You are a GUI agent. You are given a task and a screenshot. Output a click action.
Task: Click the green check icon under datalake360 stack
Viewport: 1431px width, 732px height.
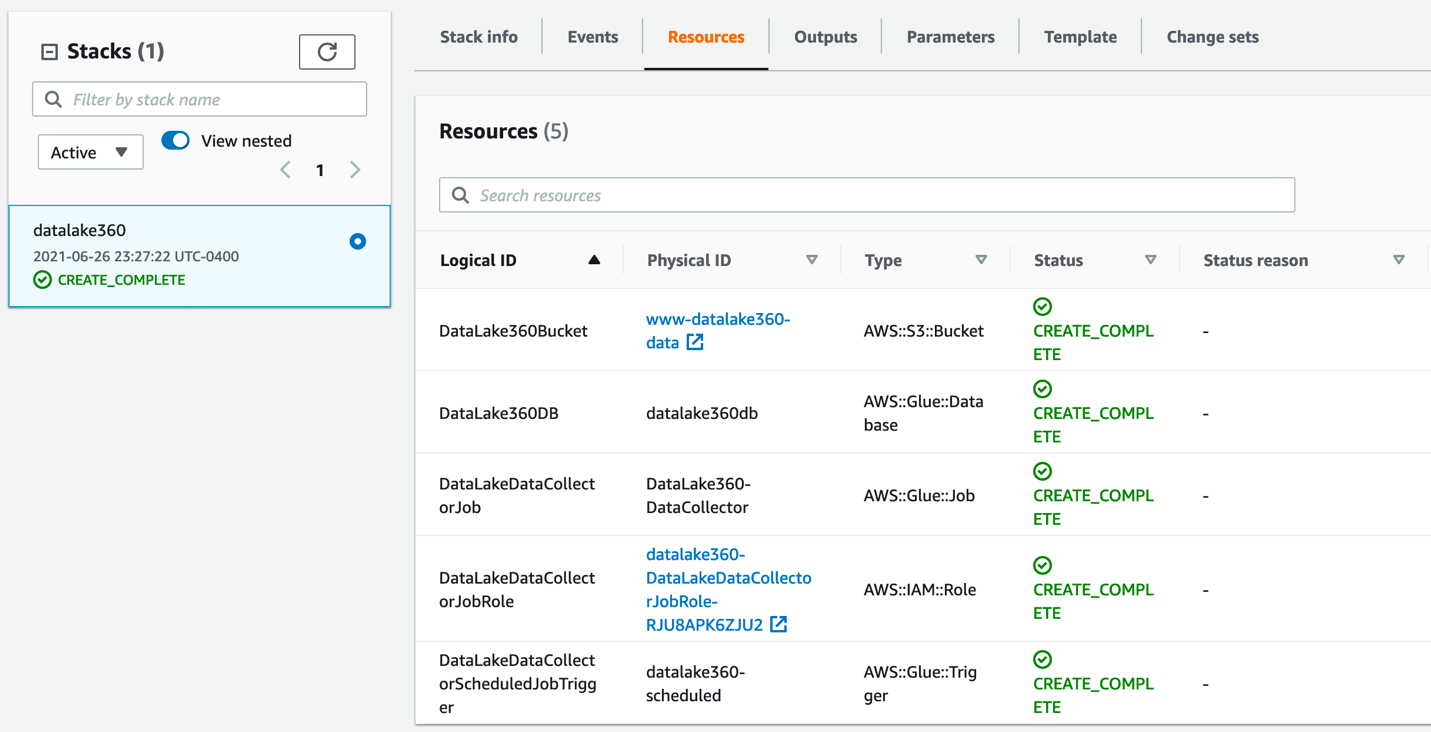pyautogui.click(x=42, y=280)
